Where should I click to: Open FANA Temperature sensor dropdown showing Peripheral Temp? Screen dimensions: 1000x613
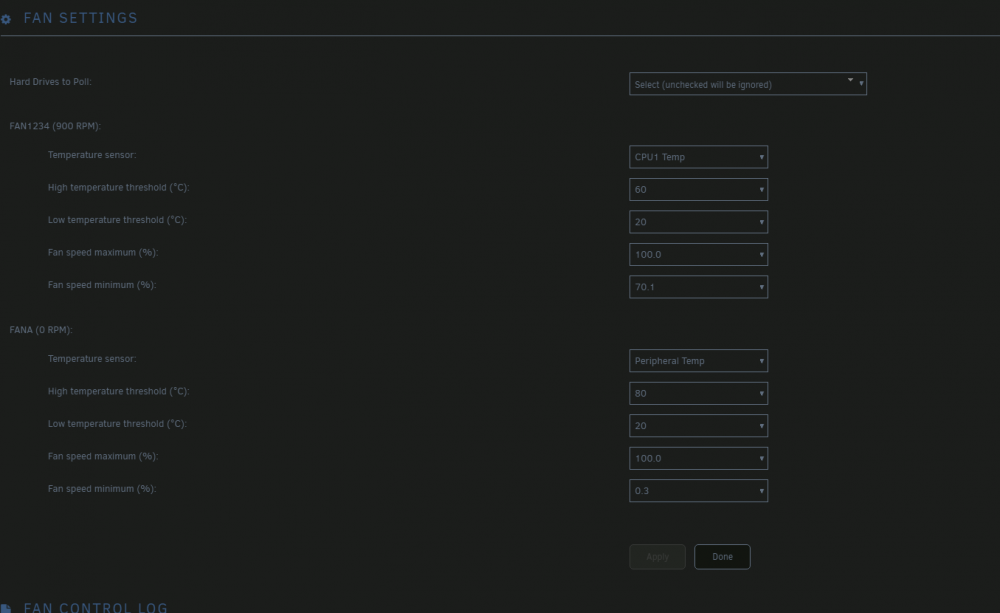click(x=698, y=361)
